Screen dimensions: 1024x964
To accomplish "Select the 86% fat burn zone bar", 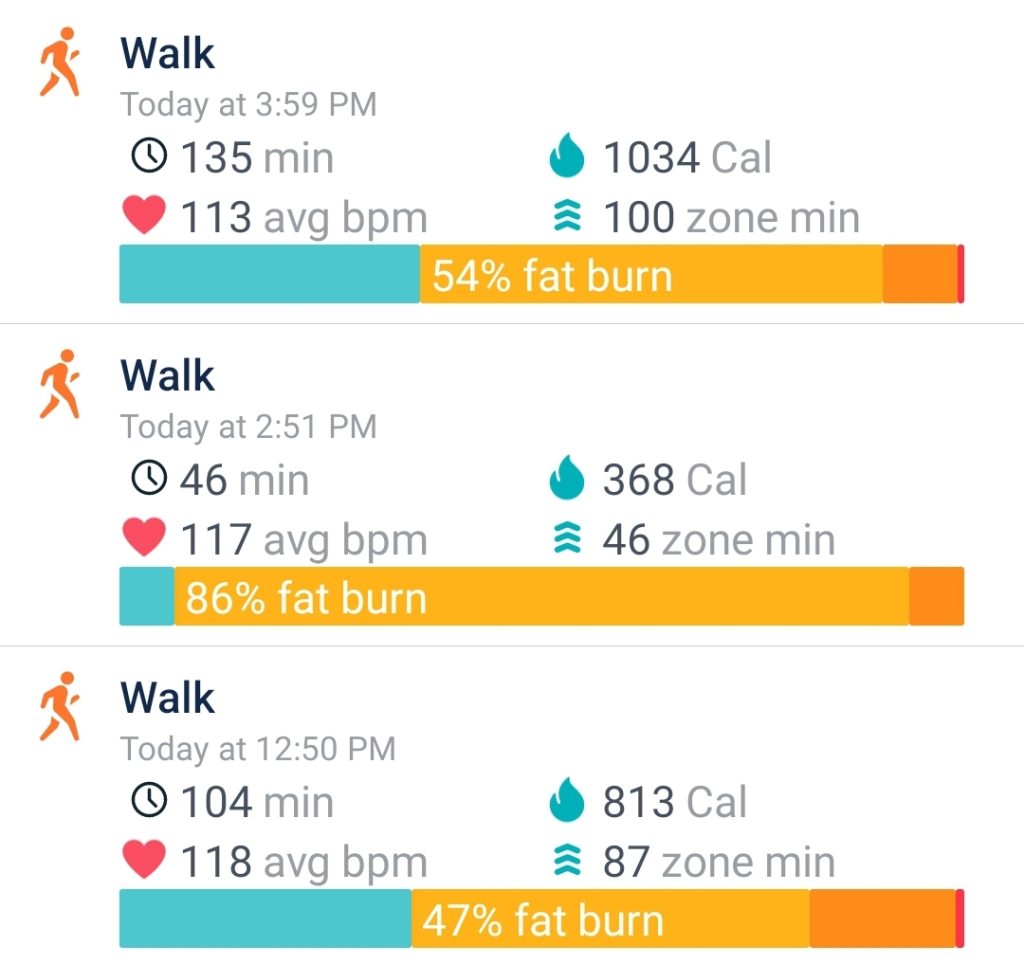I will click(x=540, y=596).
